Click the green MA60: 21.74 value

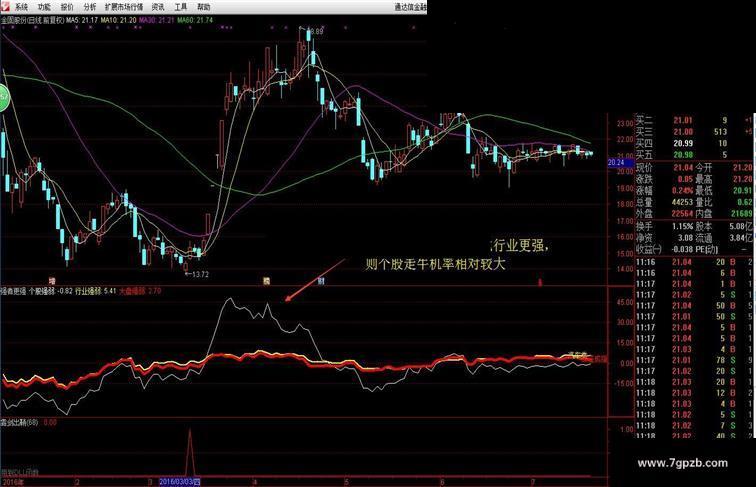click(x=194, y=20)
